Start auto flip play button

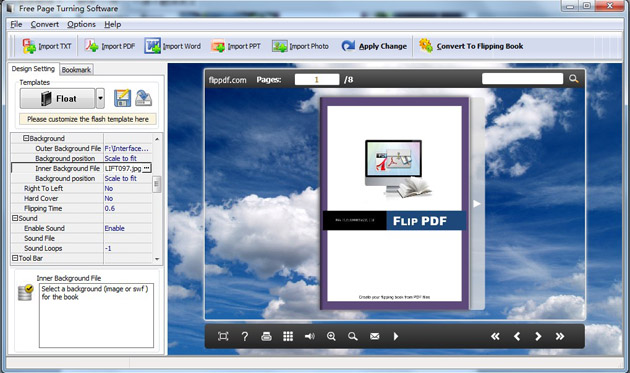[396, 336]
